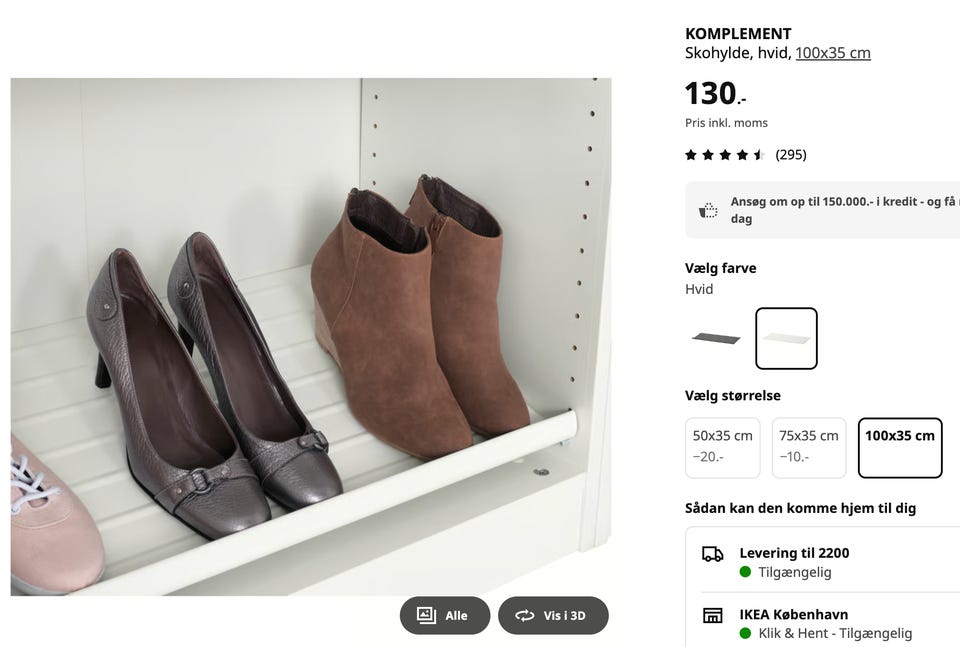Open the 100x35 cm measurement link

click(x=833, y=53)
